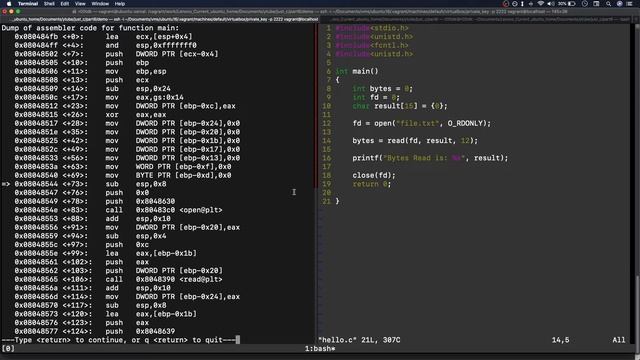Click the 'push 0x8048630' instruction line
640x360 pixels.
[95, 201]
